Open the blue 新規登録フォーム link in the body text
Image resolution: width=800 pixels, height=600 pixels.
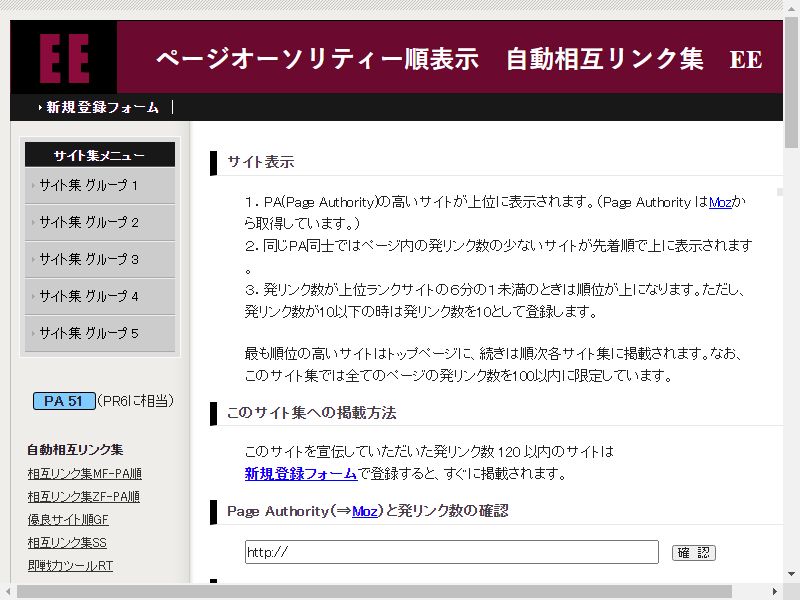[301, 474]
